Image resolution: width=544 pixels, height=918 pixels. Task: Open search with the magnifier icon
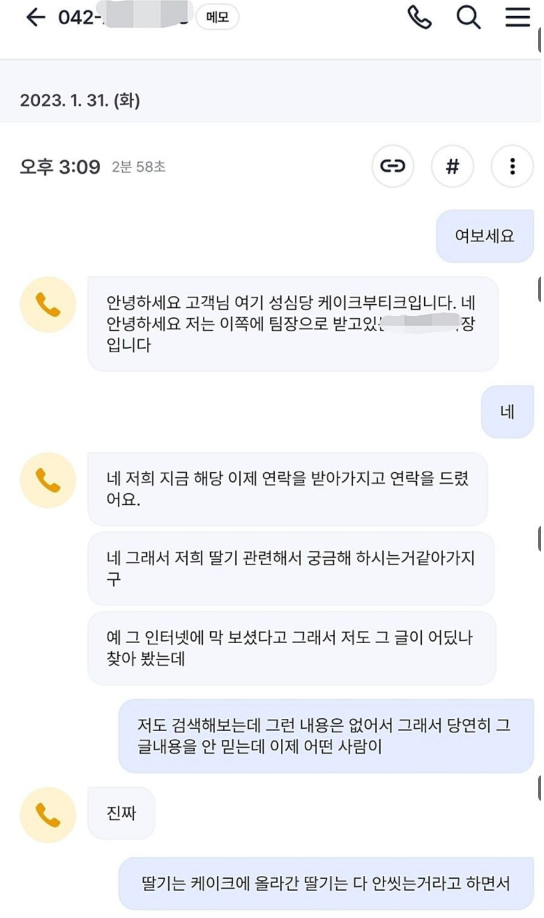[468, 18]
